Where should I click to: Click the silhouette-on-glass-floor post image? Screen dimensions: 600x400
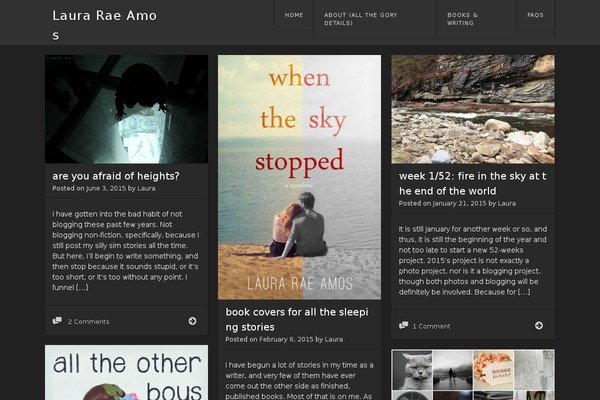pyautogui.click(x=126, y=109)
